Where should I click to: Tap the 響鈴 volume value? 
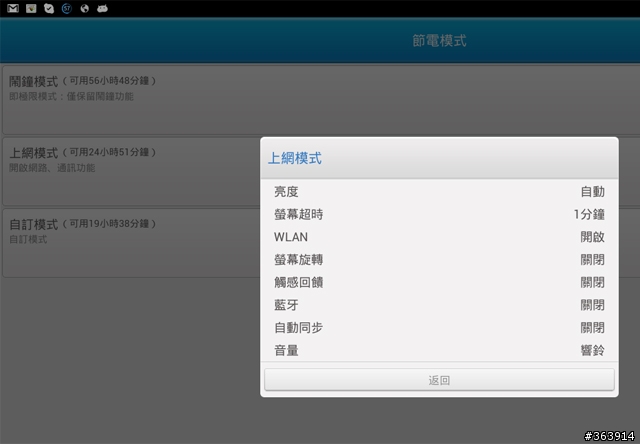click(x=593, y=350)
